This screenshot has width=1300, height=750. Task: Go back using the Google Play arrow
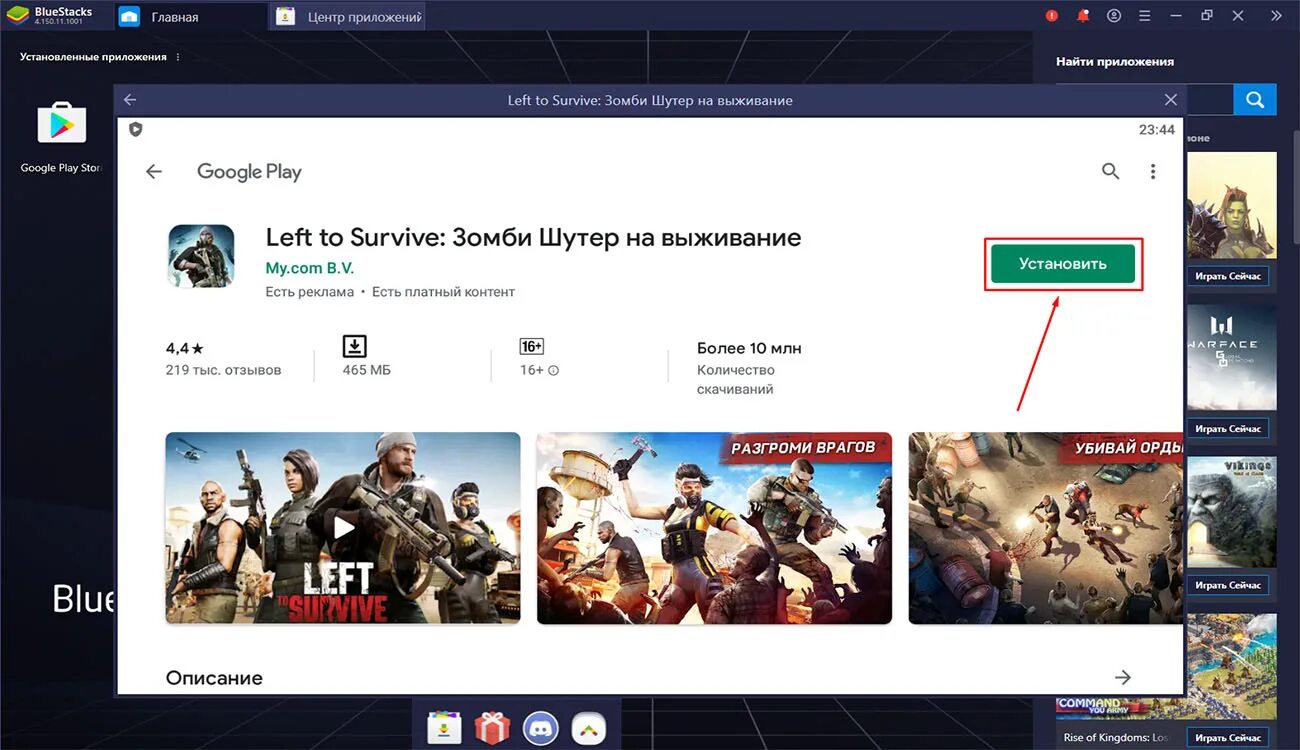click(154, 172)
